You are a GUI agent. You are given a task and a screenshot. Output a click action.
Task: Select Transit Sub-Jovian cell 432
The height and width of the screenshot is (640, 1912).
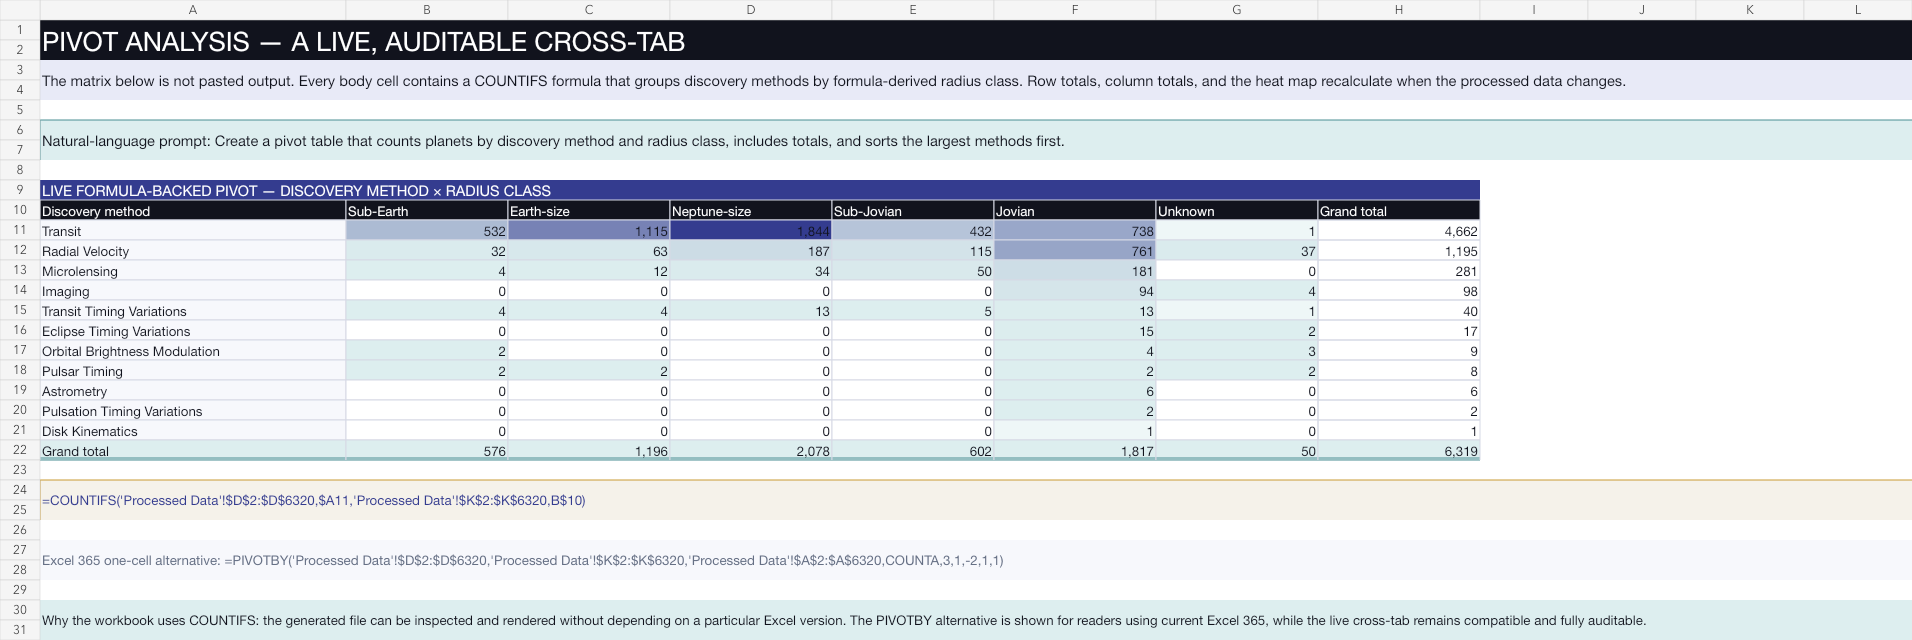pos(913,231)
